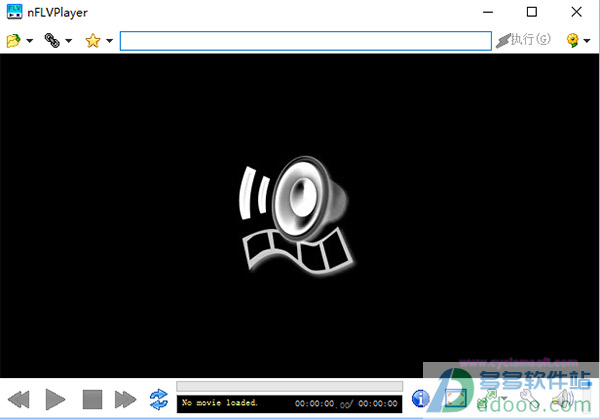
Task: Expand the favorites star dropdown arrow
Action: (x=109, y=41)
